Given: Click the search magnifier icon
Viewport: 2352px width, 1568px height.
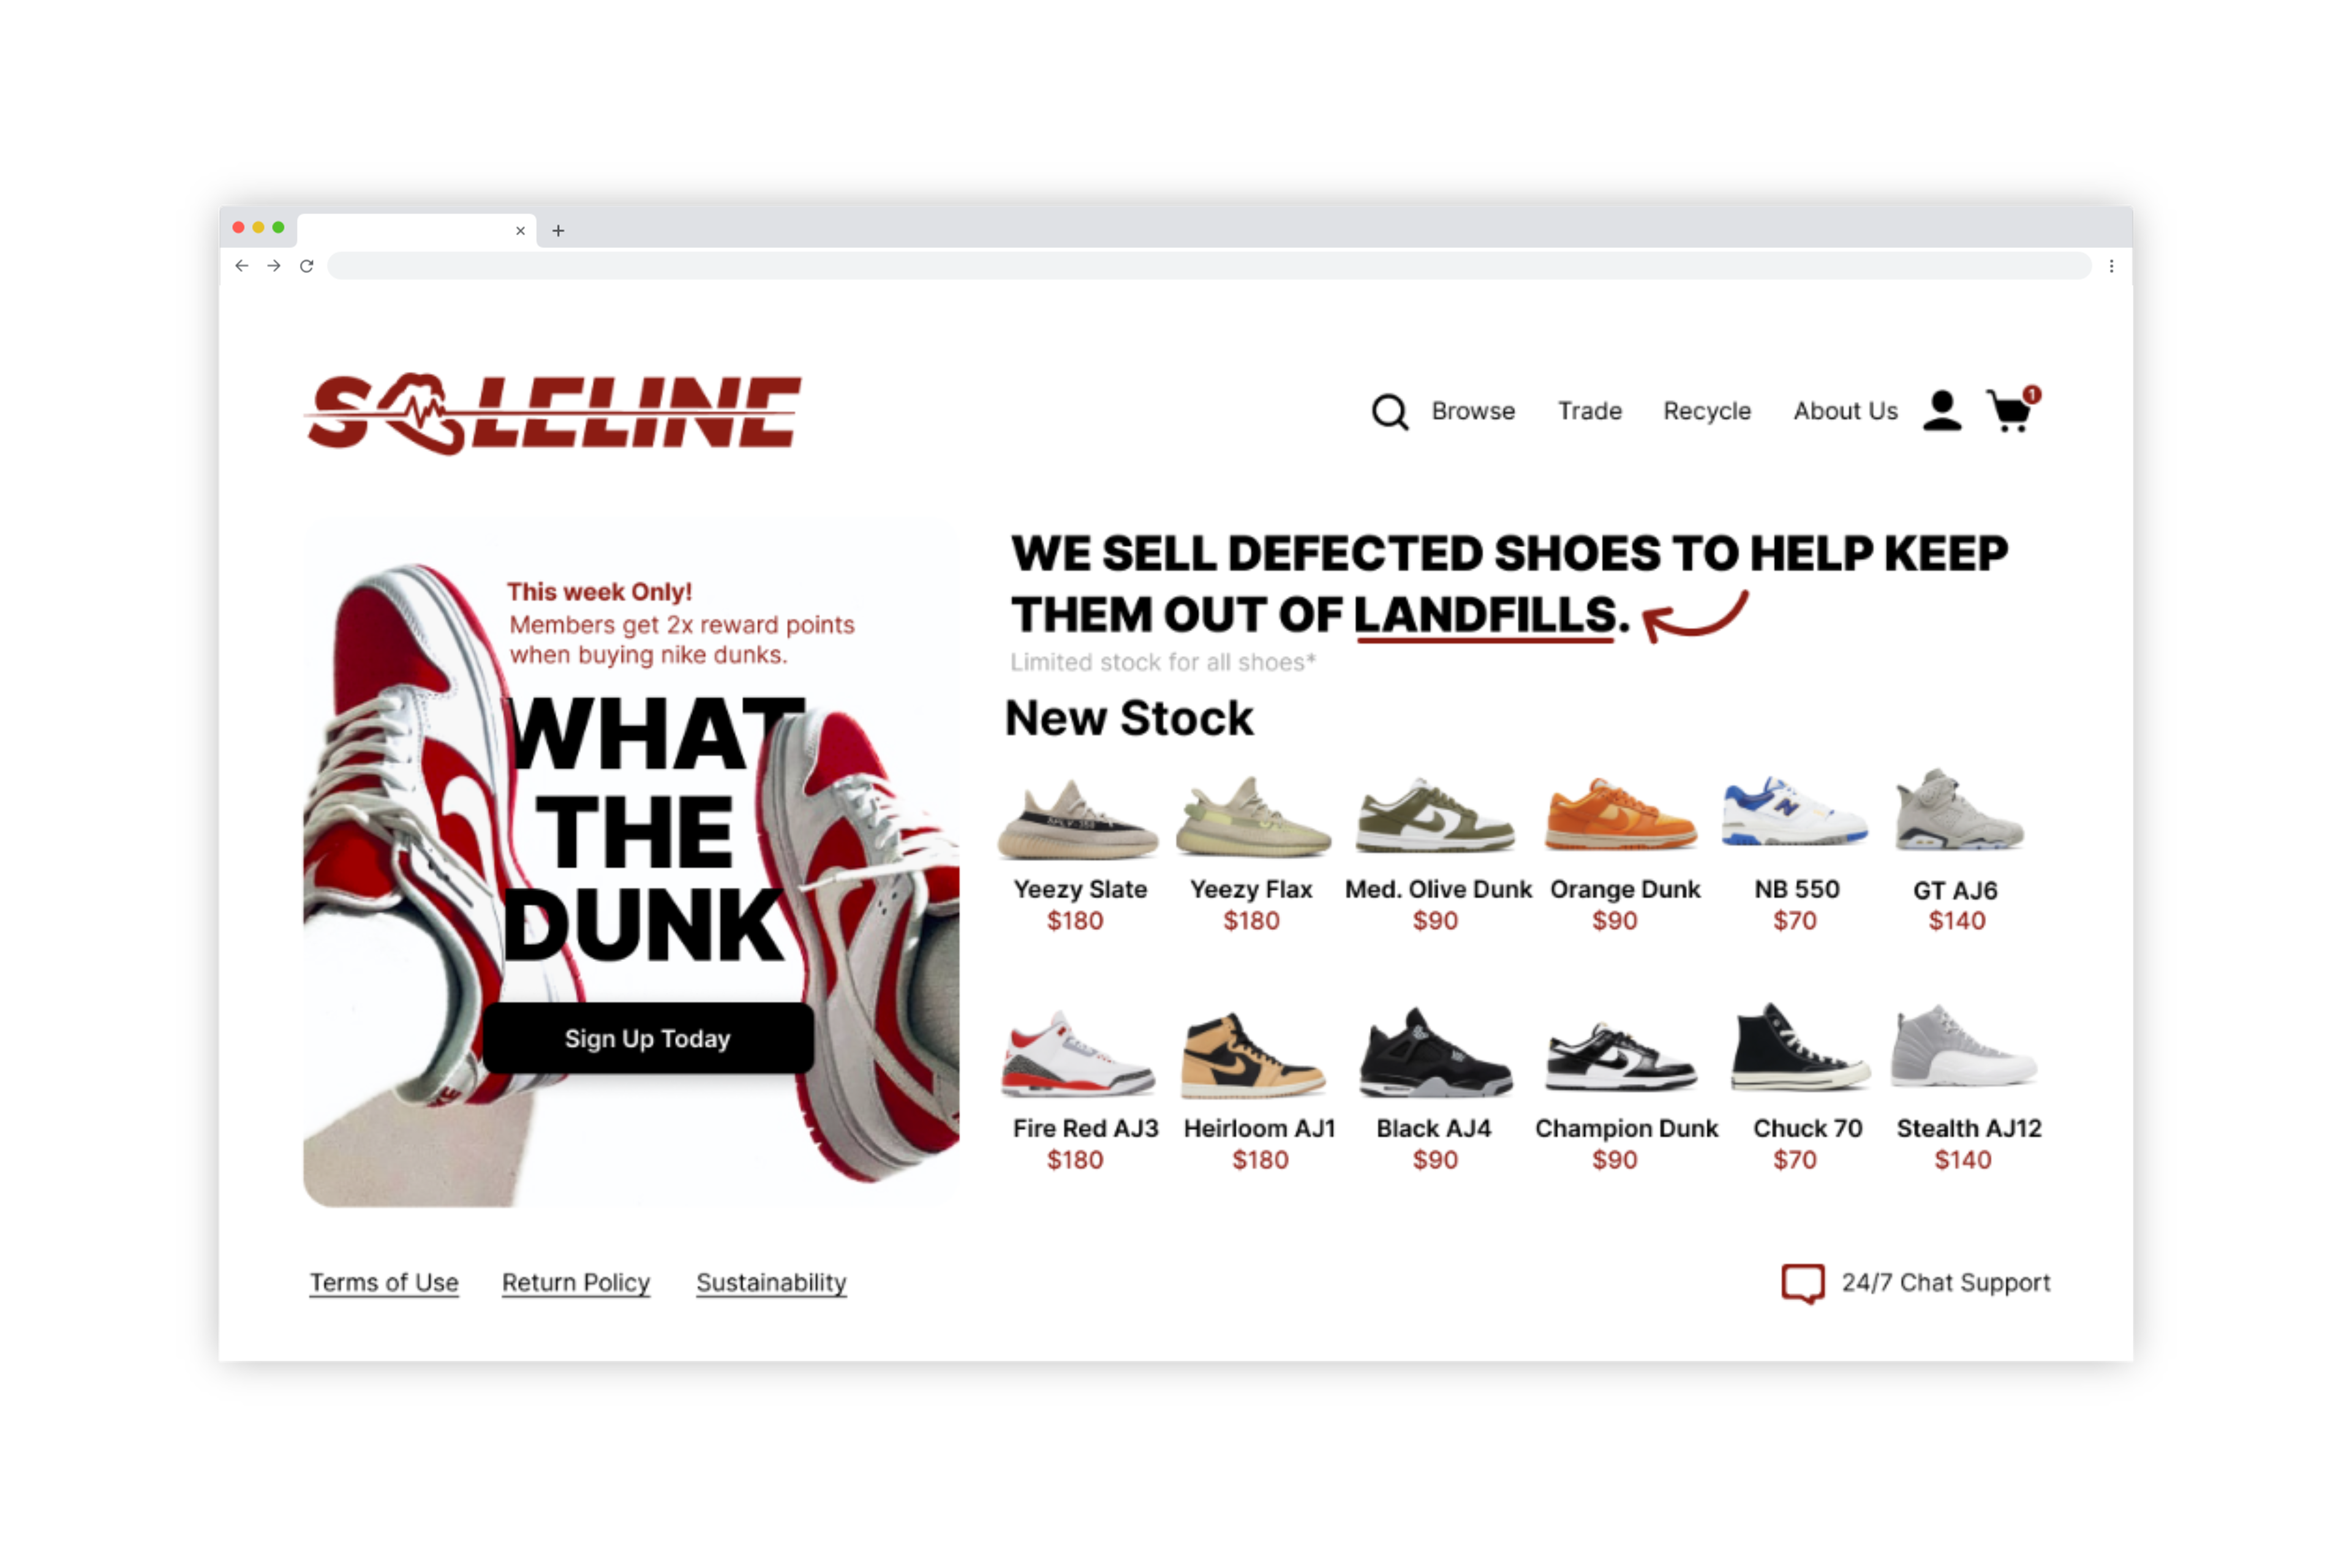Looking at the screenshot, I should 1389,411.
